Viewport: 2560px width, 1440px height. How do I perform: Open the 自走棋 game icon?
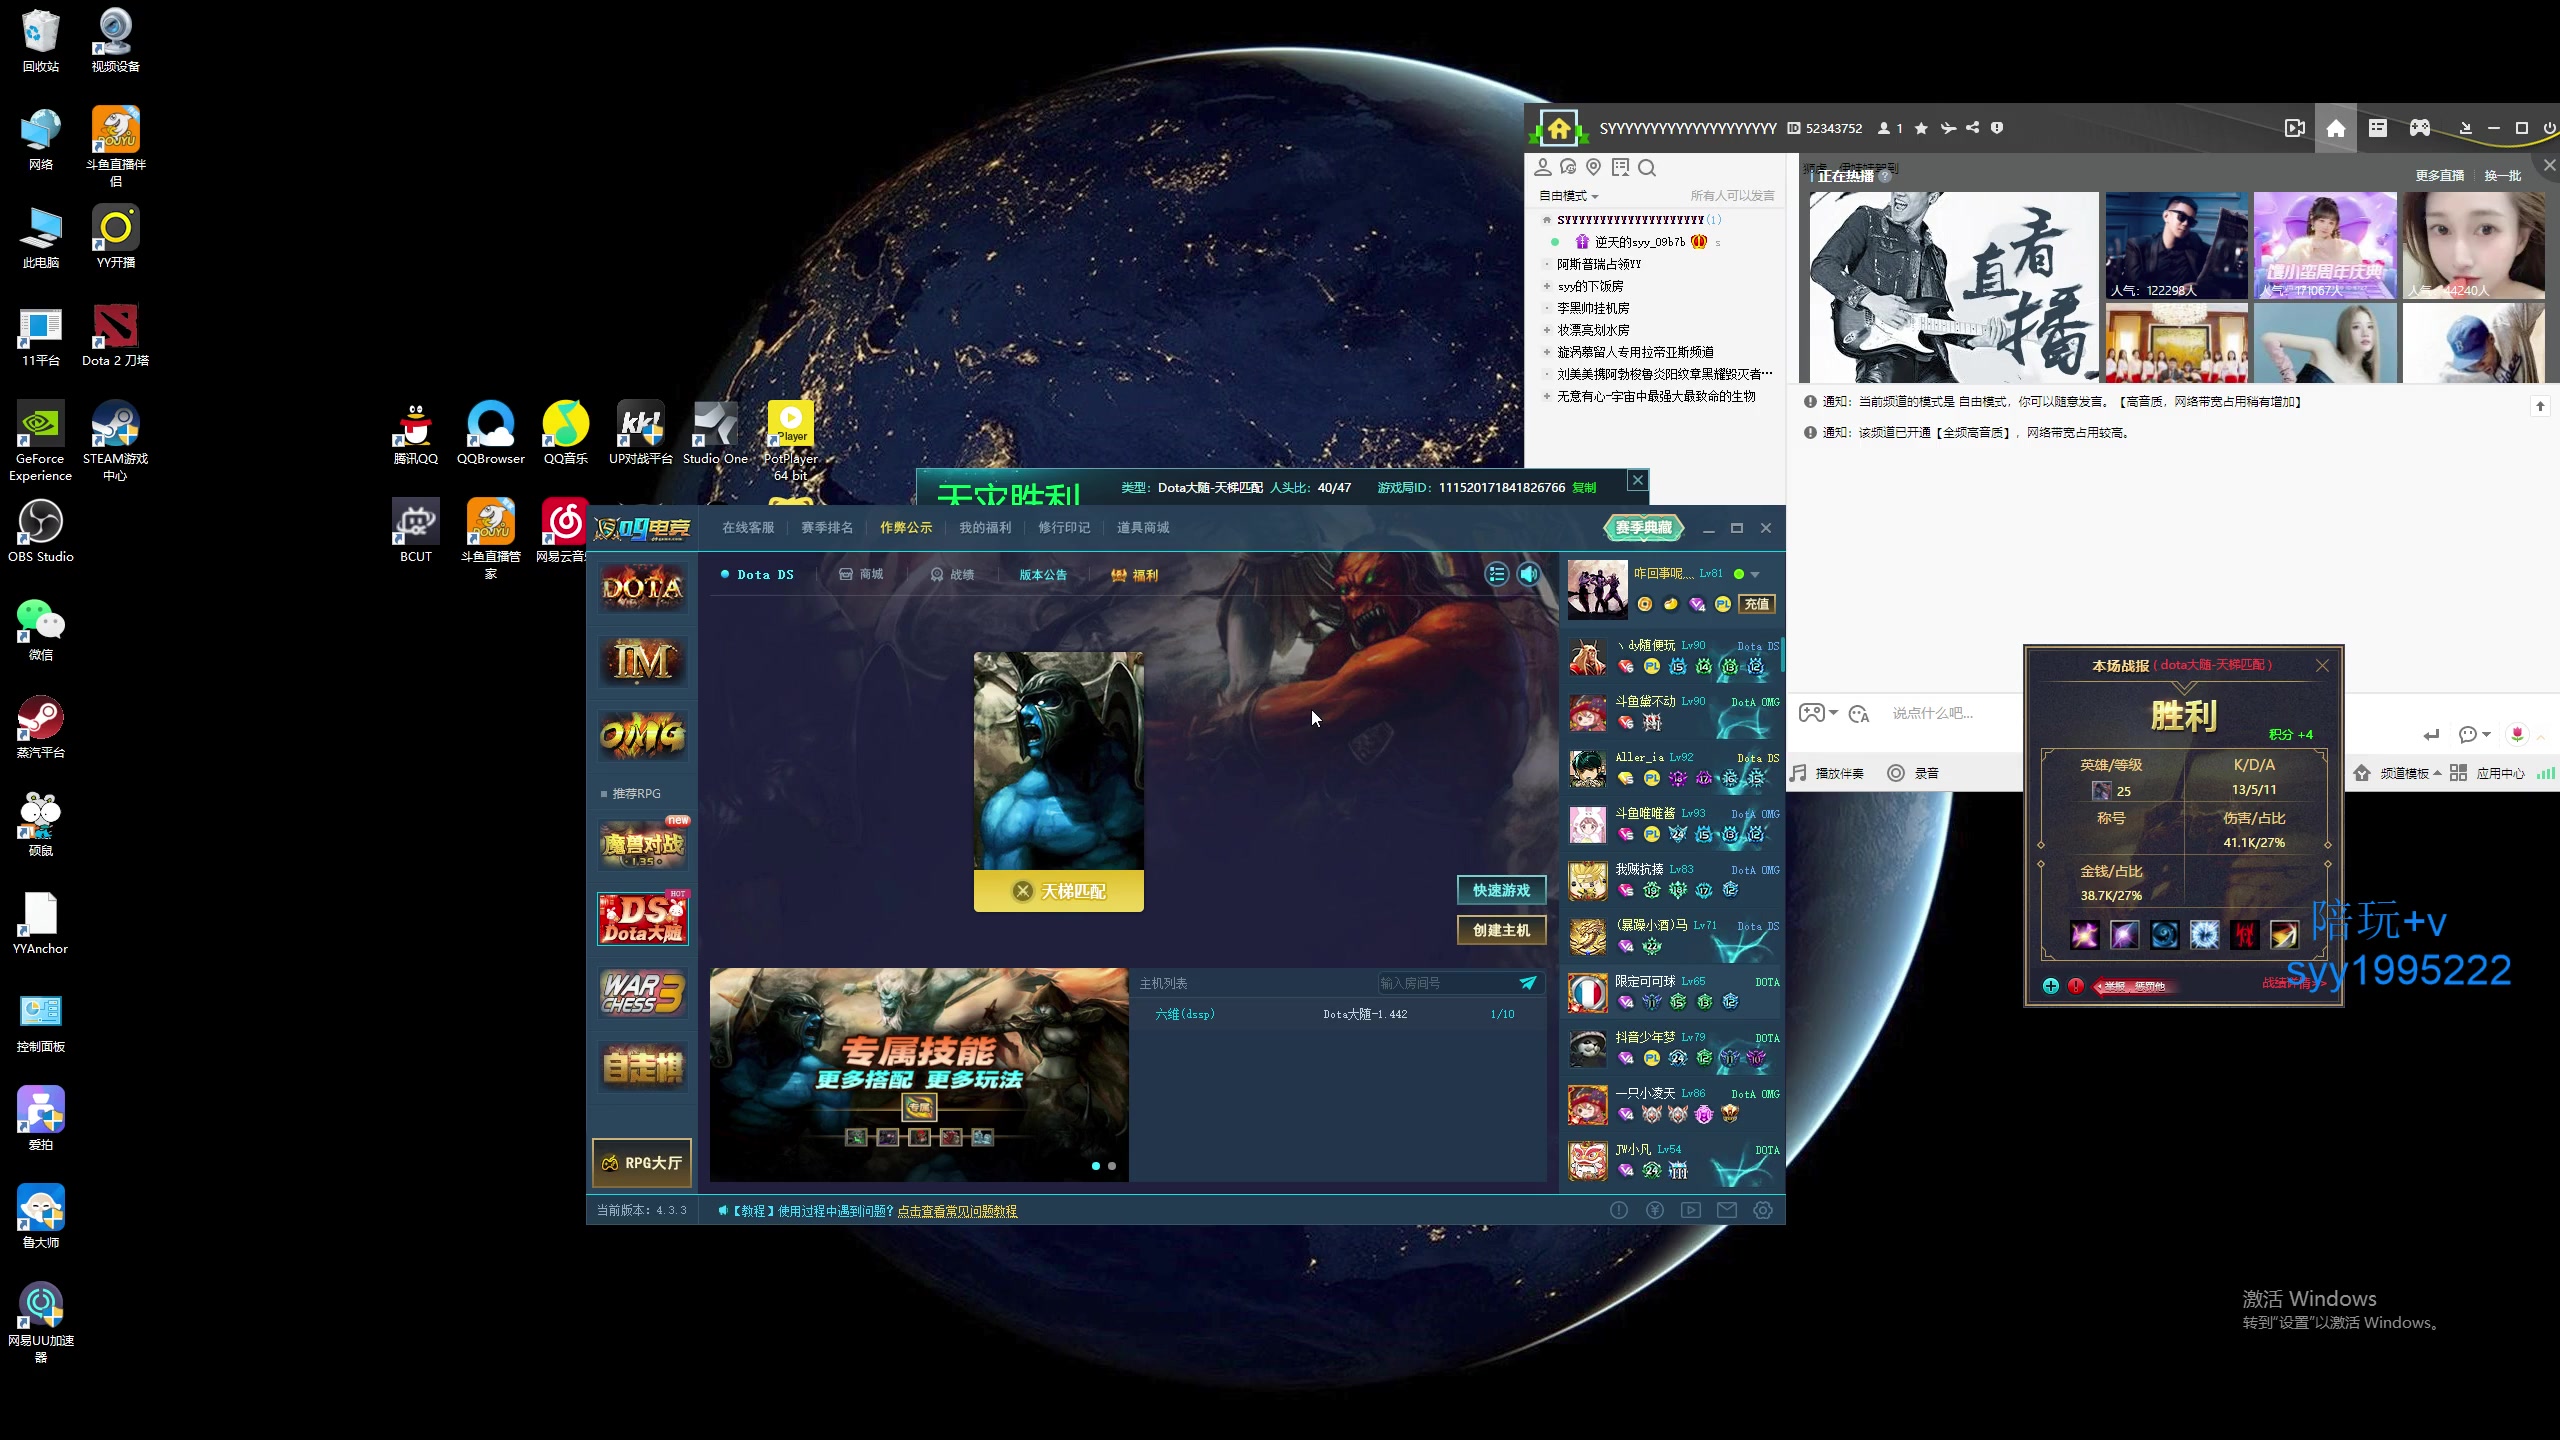pos(642,1067)
